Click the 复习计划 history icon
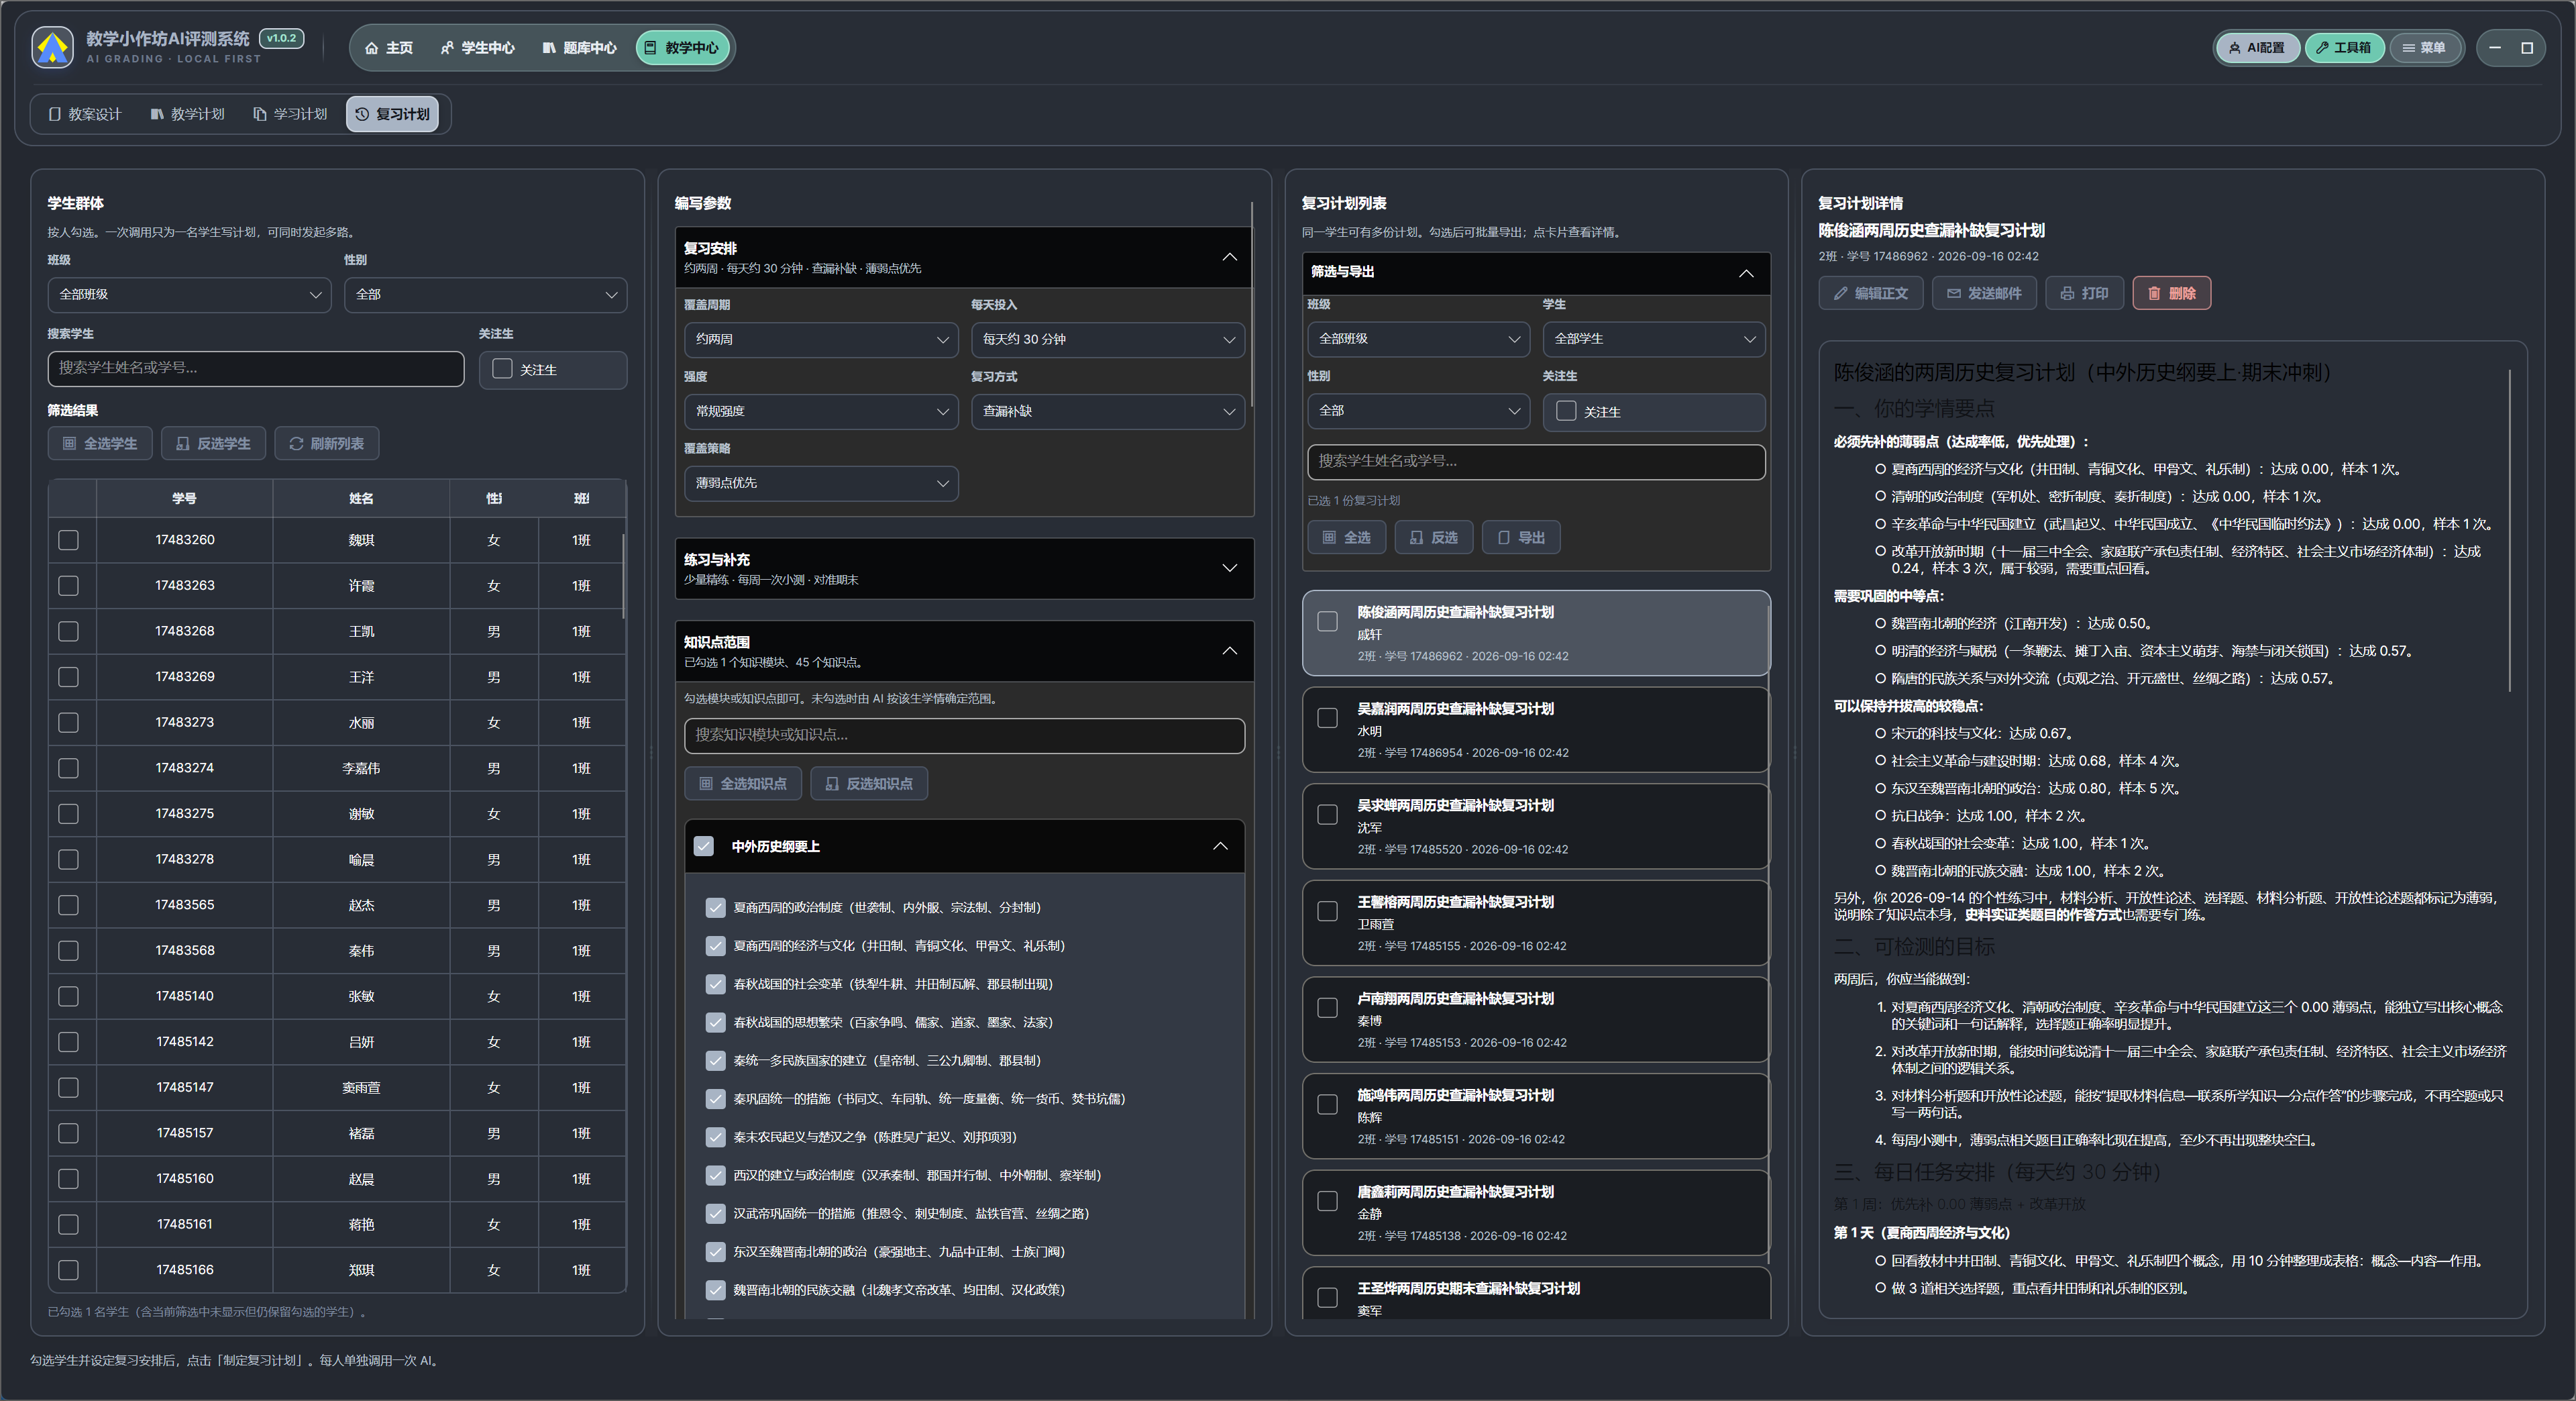Viewport: 2576px width, 1401px height. [362, 114]
